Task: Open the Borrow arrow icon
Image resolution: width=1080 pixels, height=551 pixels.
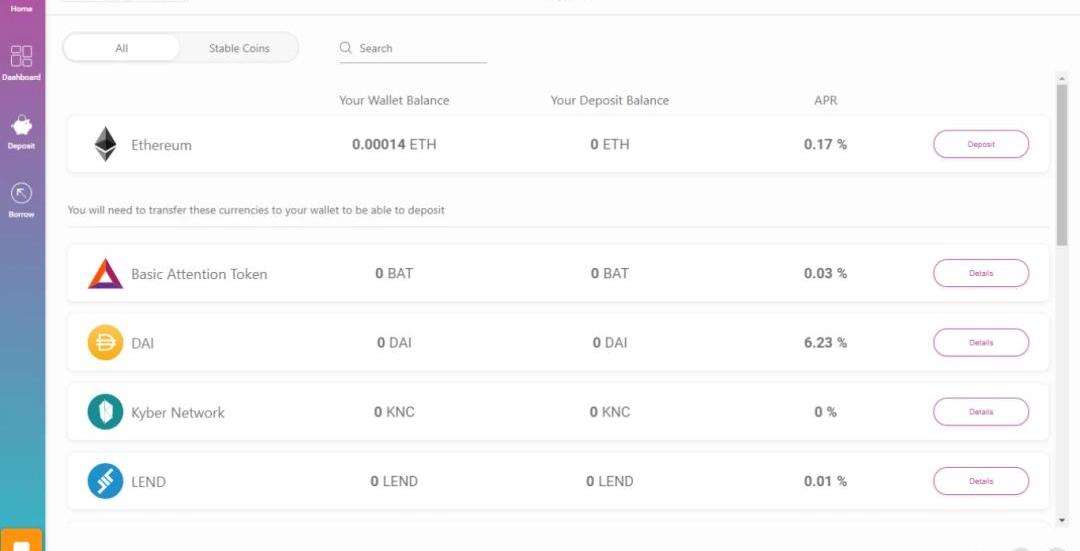Action: coord(21,194)
